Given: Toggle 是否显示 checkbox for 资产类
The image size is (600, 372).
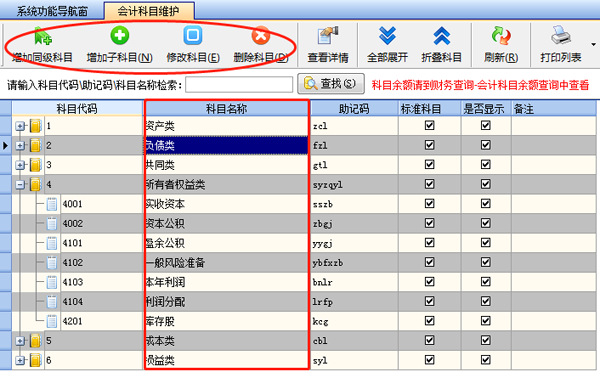Looking at the screenshot, I should tap(486, 125).
